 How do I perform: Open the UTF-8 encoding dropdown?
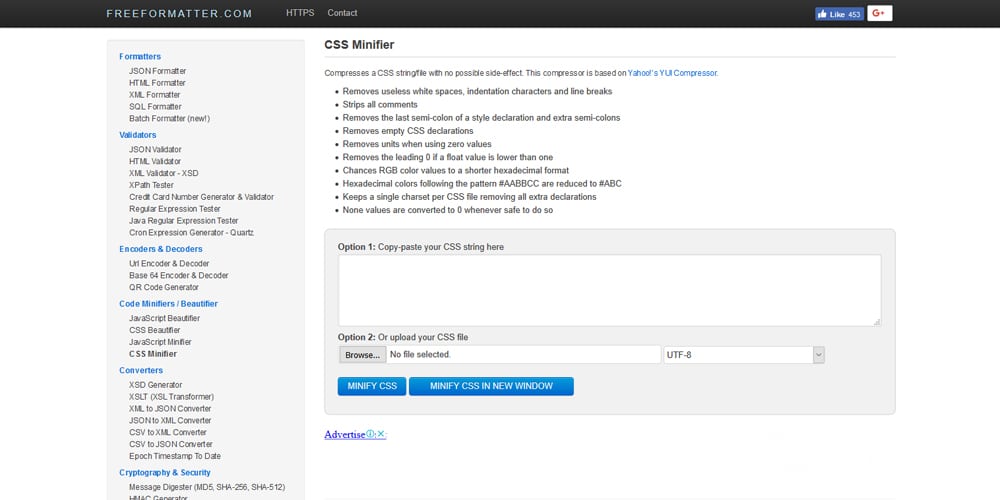point(744,355)
